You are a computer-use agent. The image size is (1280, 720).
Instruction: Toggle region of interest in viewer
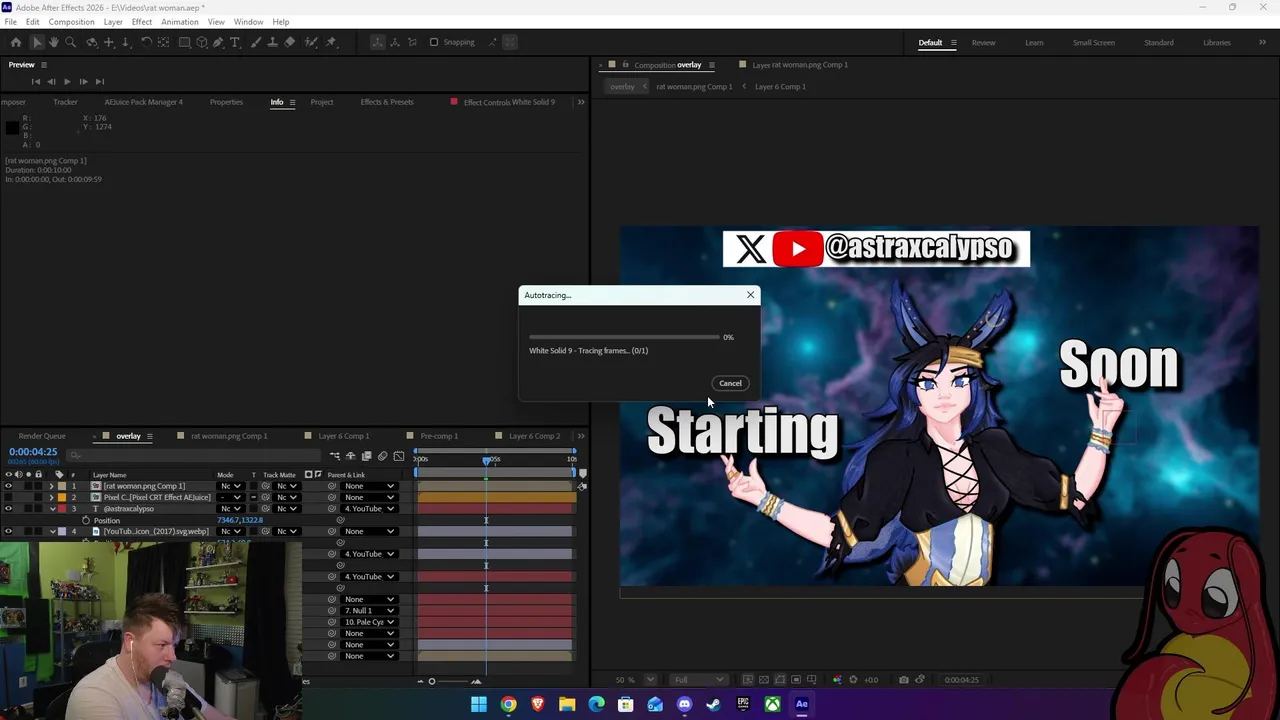tap(796, 680)
